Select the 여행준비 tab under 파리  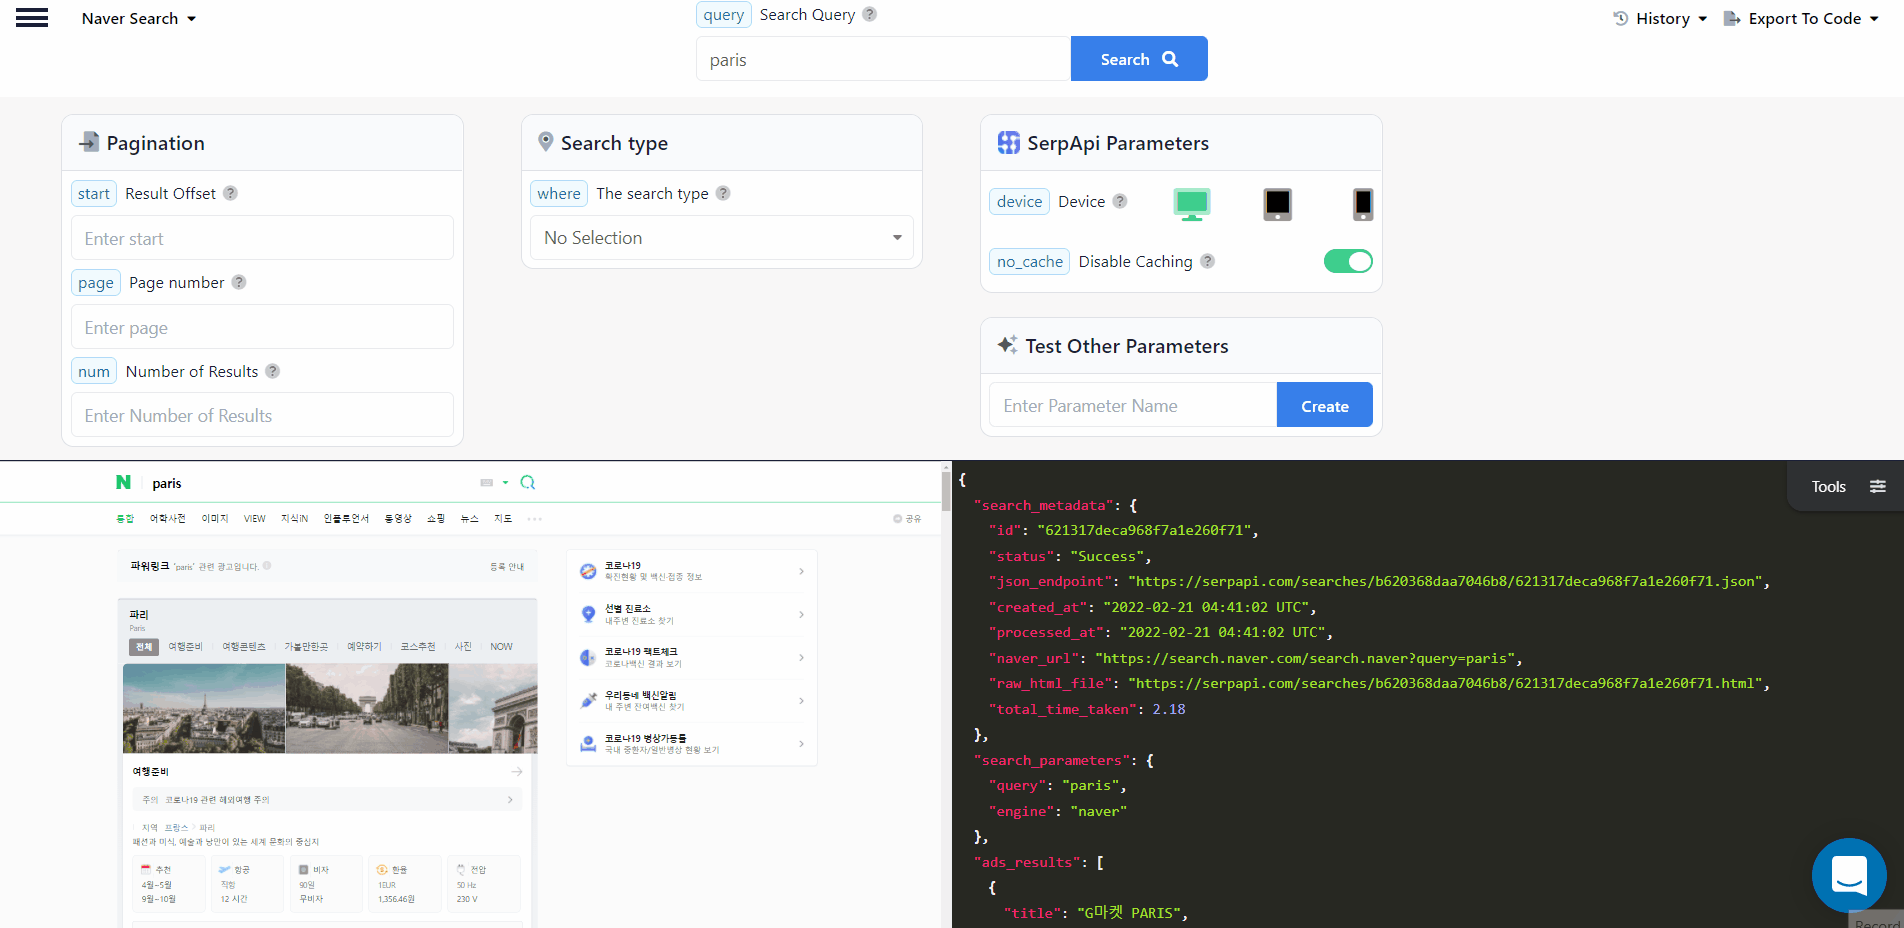click(x=186, y=647)
